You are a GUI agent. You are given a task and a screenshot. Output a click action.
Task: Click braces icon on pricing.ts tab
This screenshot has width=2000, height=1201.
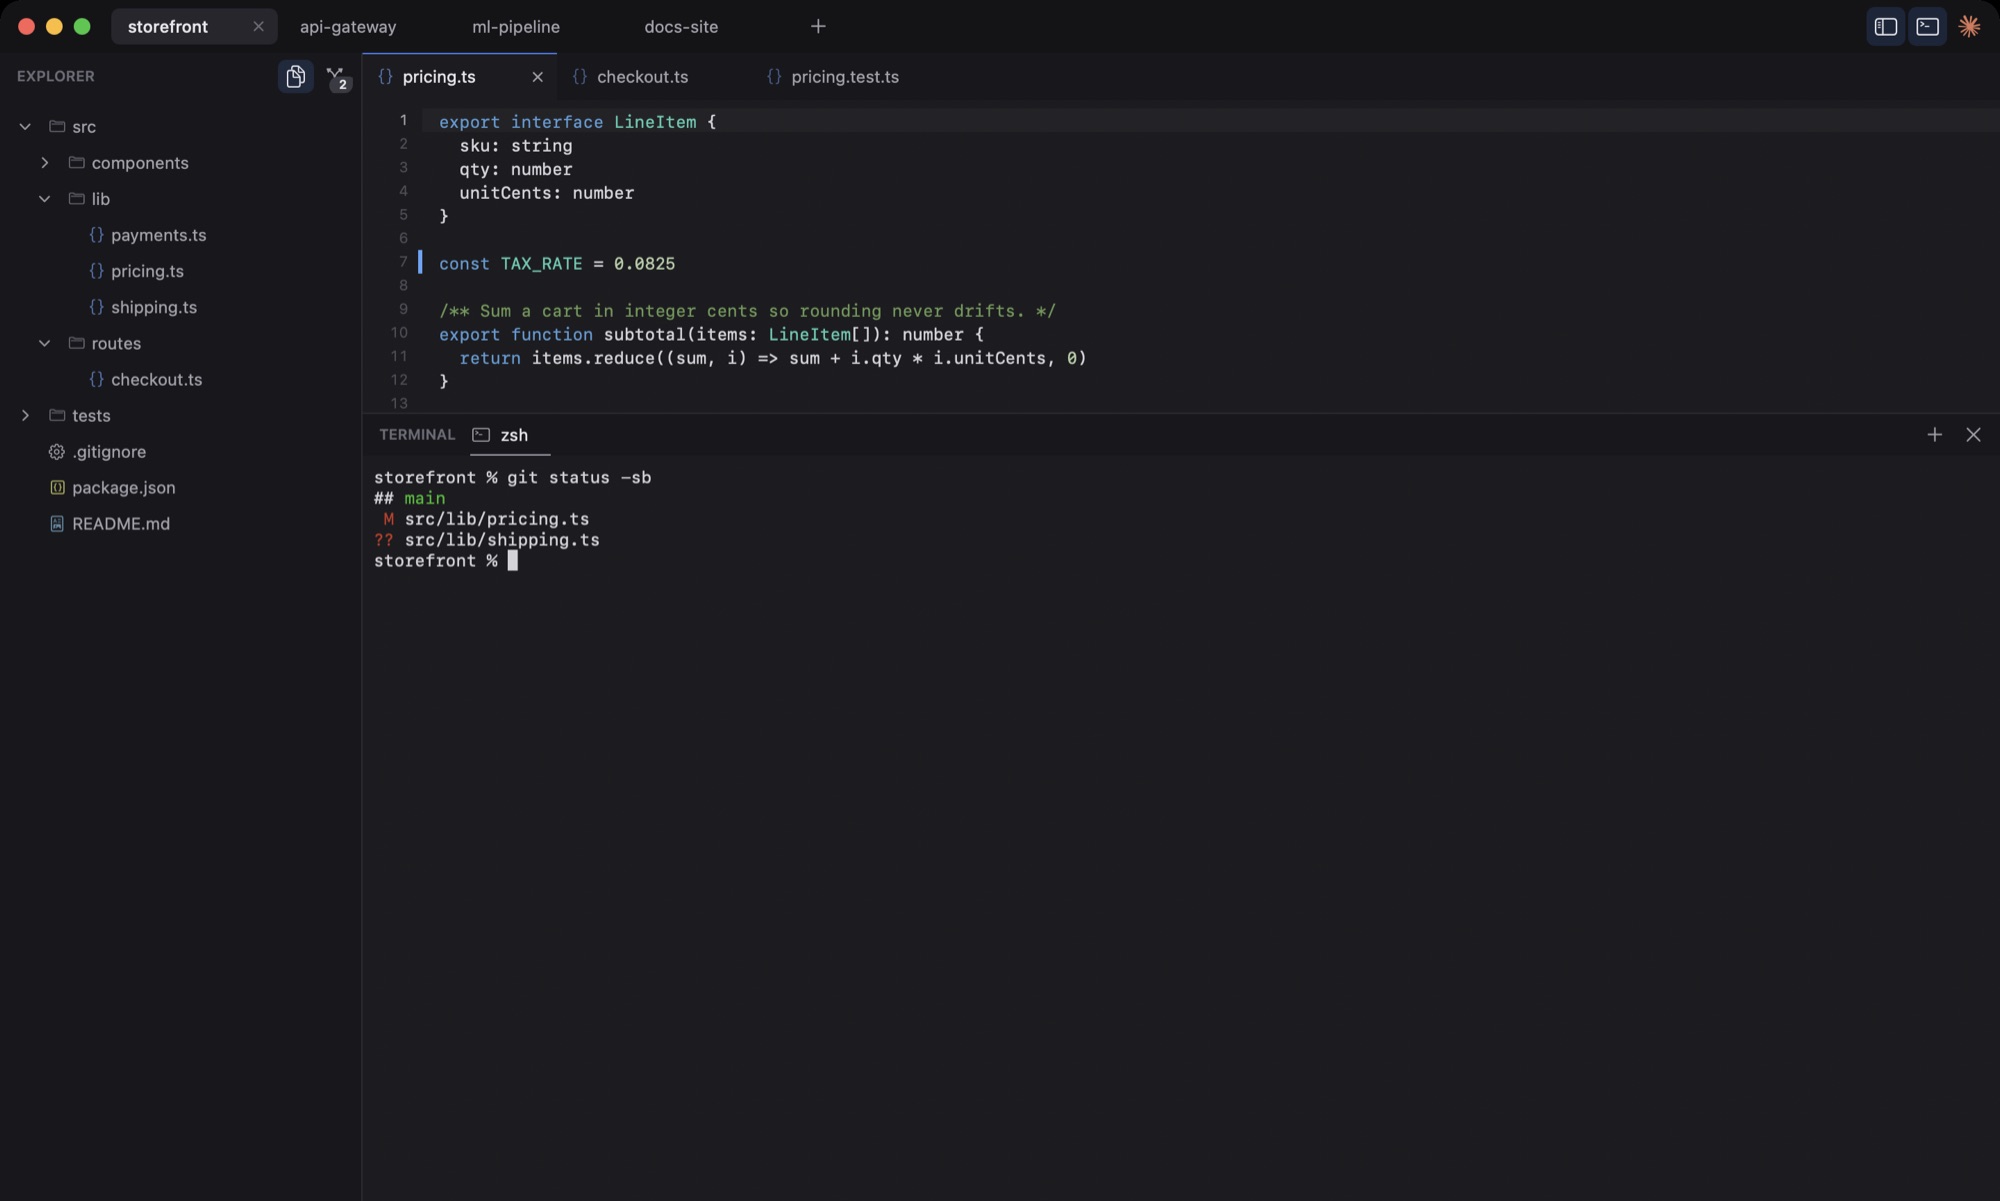click(385, 77)
